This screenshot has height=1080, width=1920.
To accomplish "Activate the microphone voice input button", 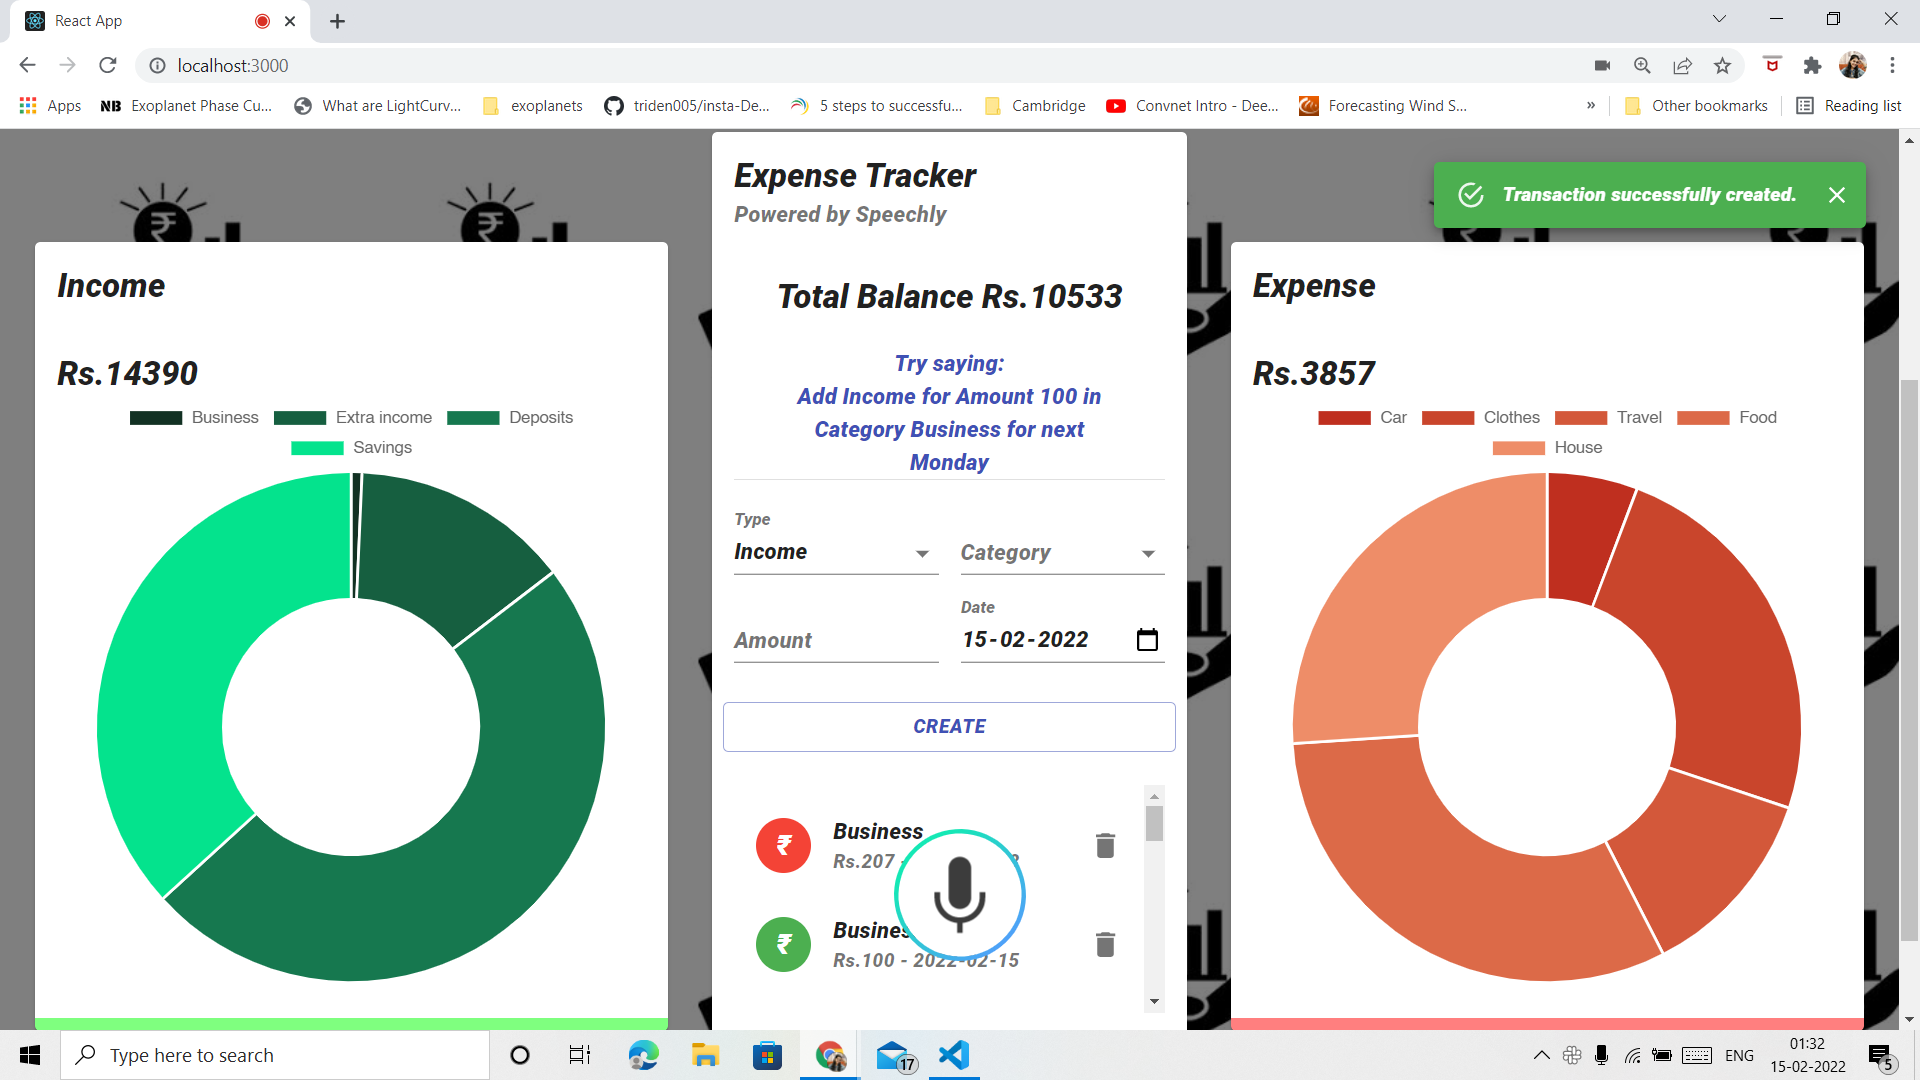I will click(959, 895).
